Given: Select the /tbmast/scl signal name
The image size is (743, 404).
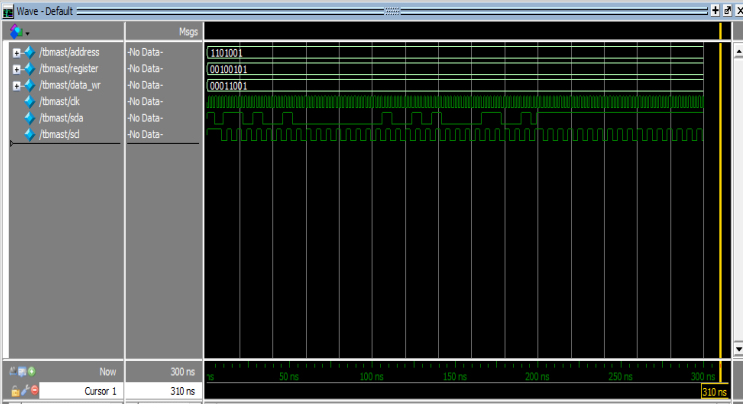Looking at the screenshot, I should pyautogui.click(x=59, y=135).
